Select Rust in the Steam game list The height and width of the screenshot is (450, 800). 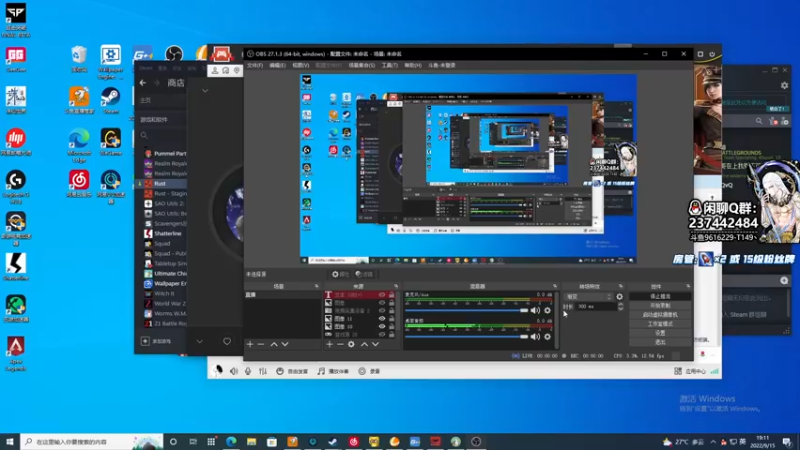162,183
